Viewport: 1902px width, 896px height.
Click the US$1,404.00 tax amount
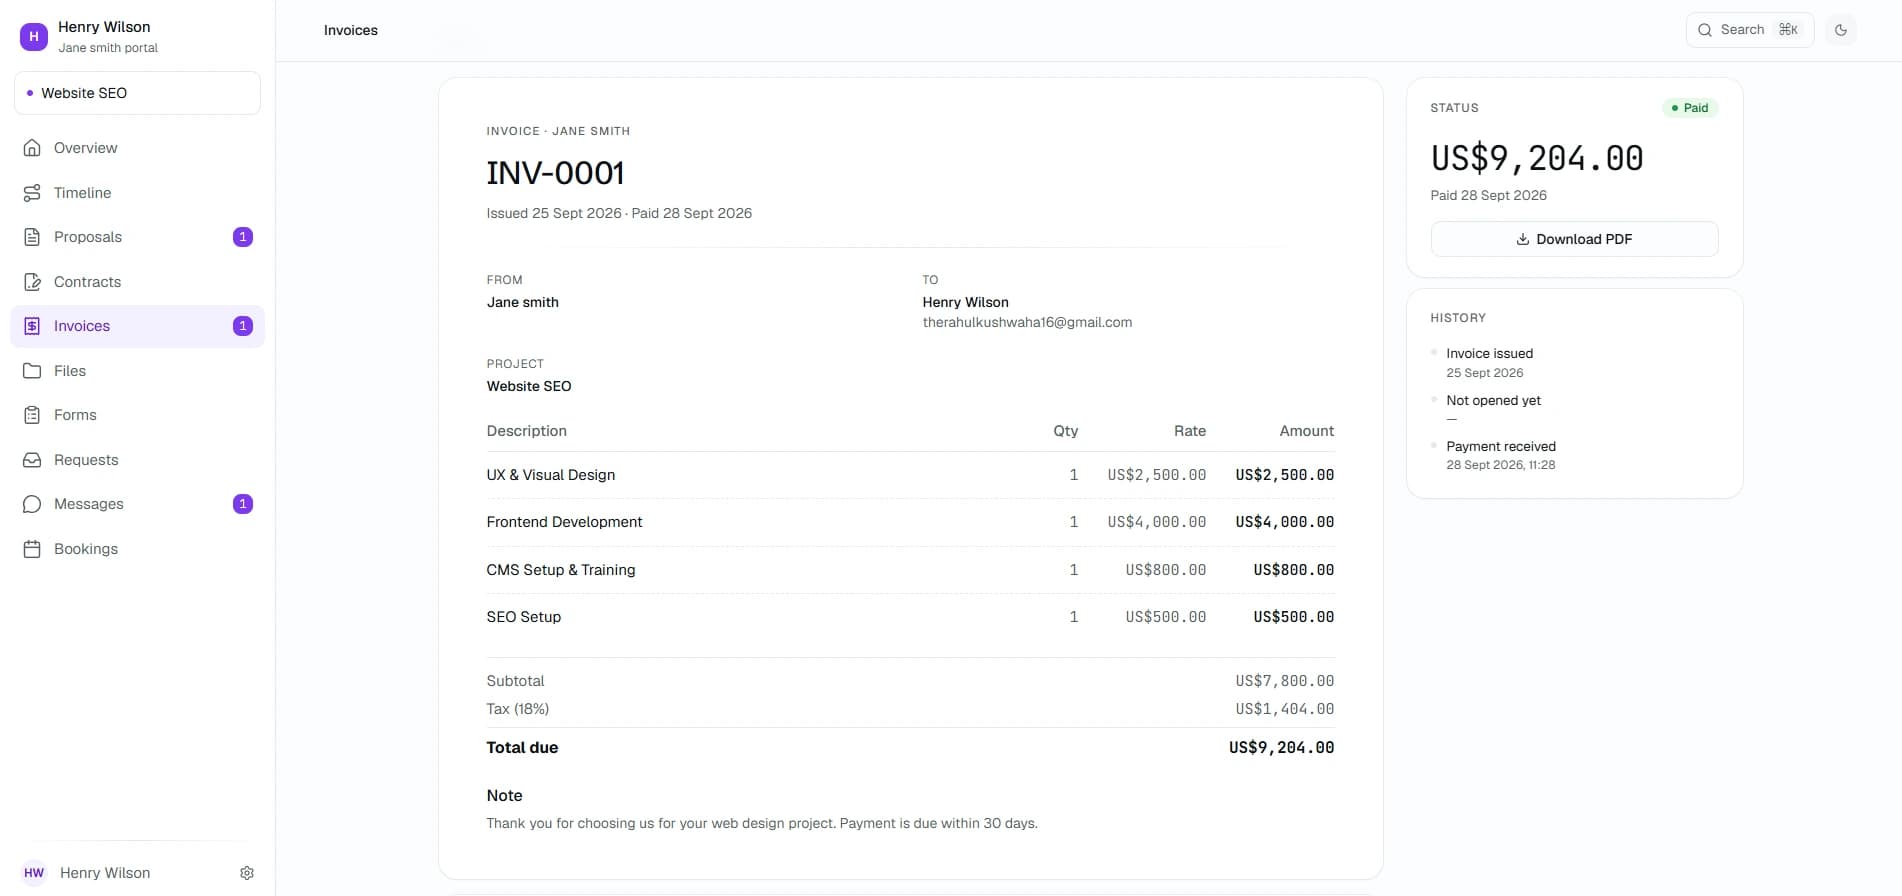pyautogui.click(x=1284, y=709)
